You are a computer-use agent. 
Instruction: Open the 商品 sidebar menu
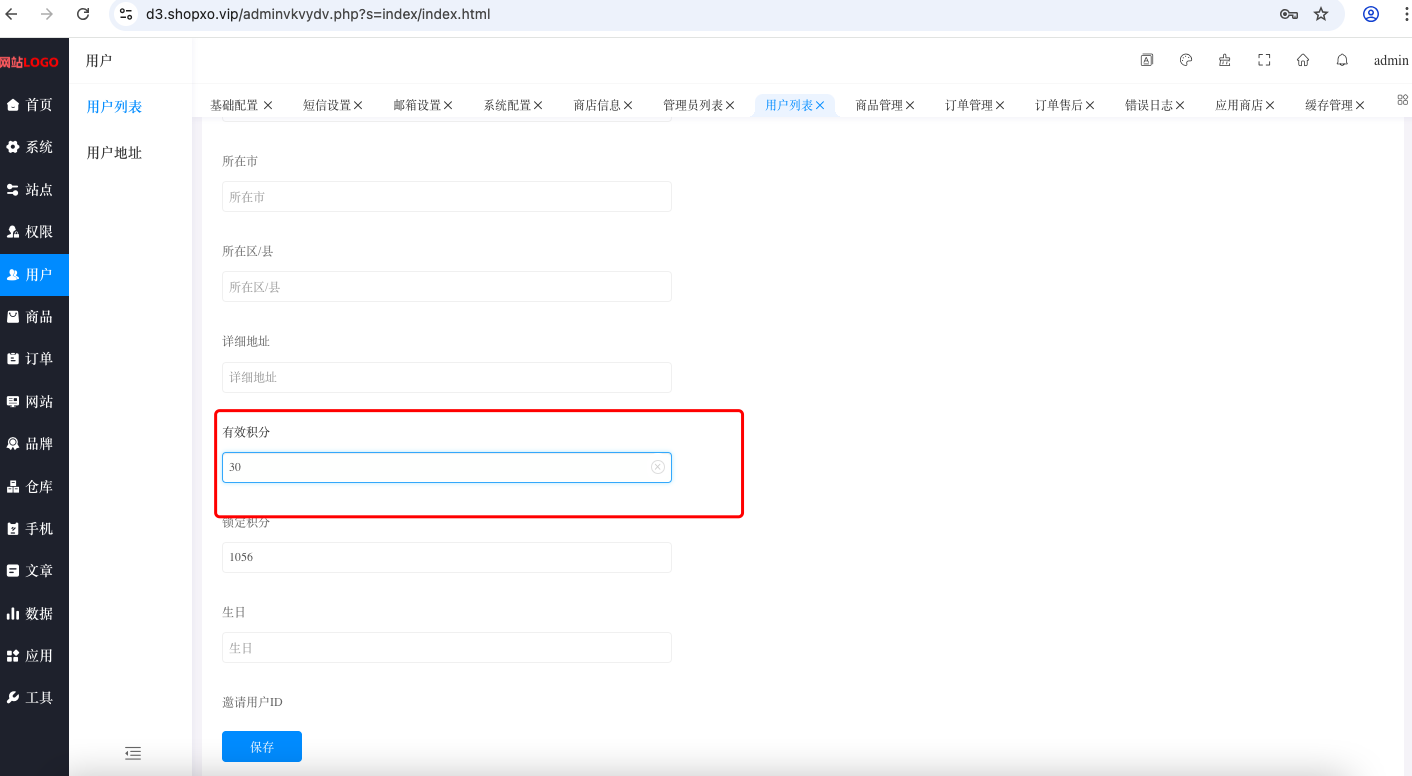[34, 317]
